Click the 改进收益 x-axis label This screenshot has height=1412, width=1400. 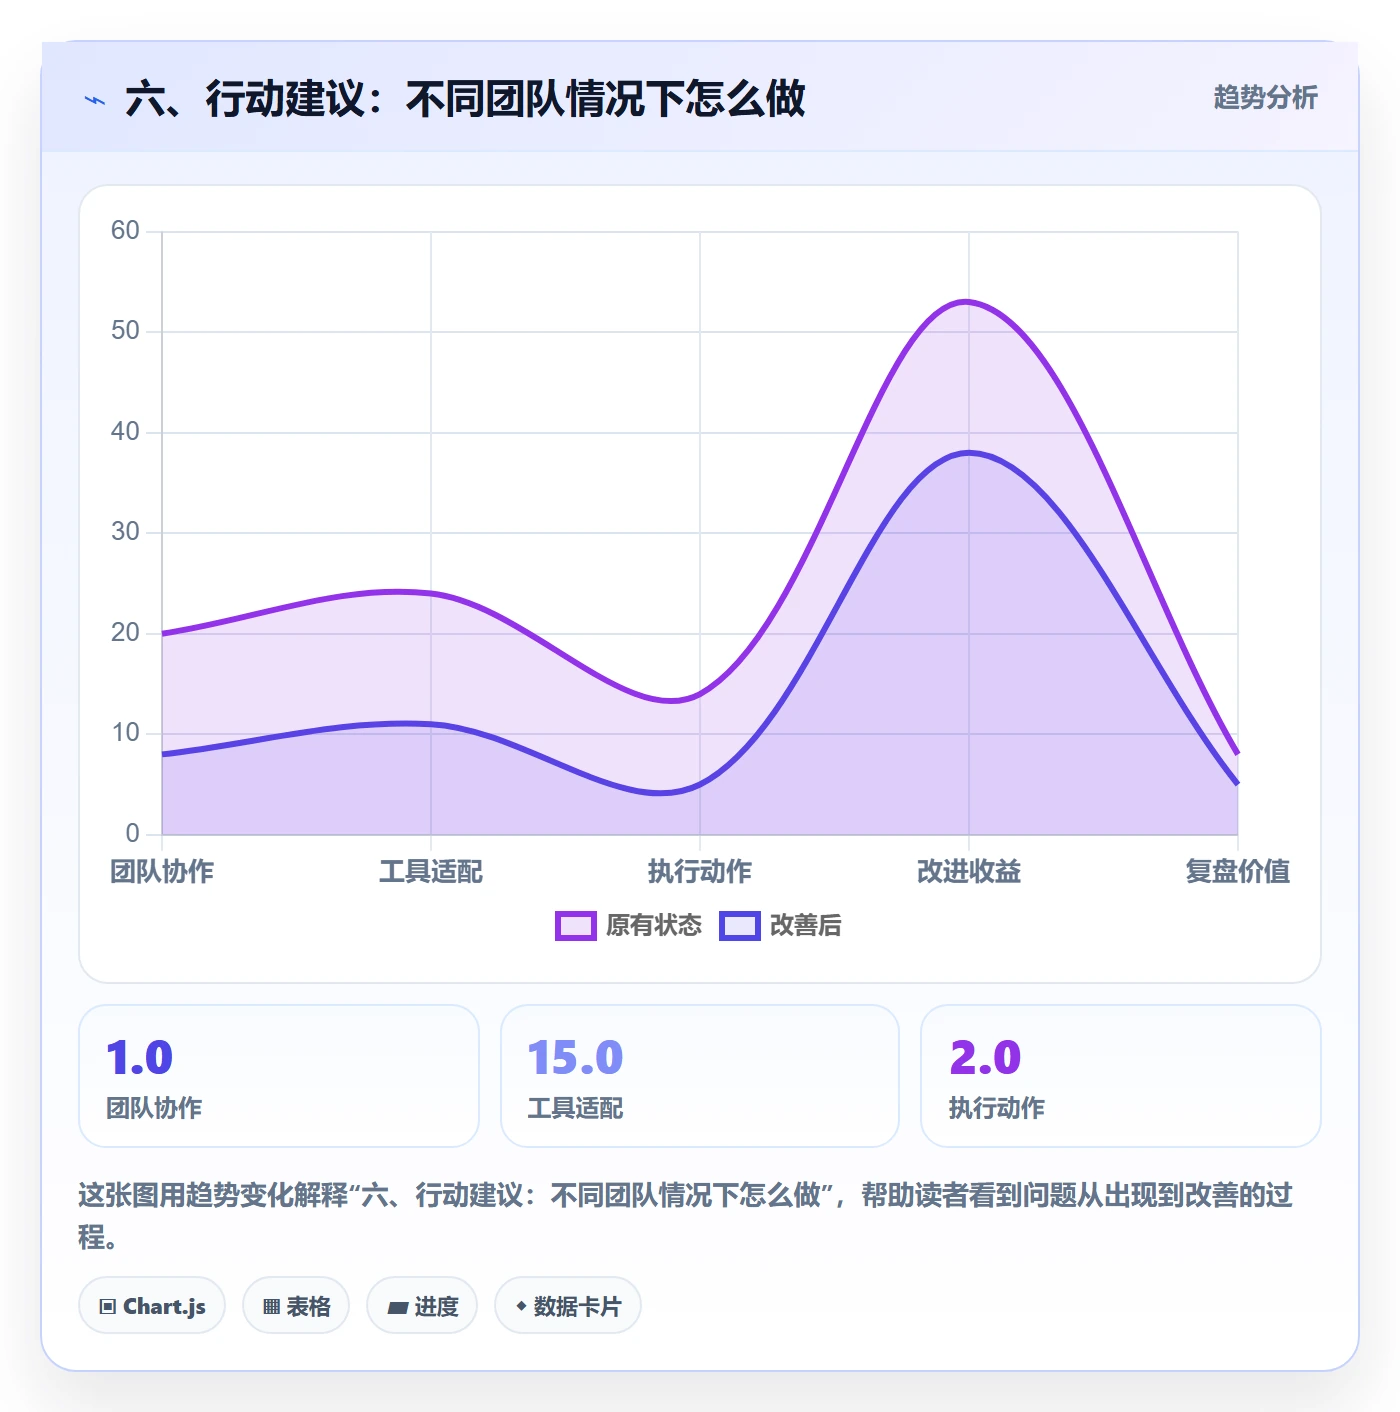click(x=969, y=872)
